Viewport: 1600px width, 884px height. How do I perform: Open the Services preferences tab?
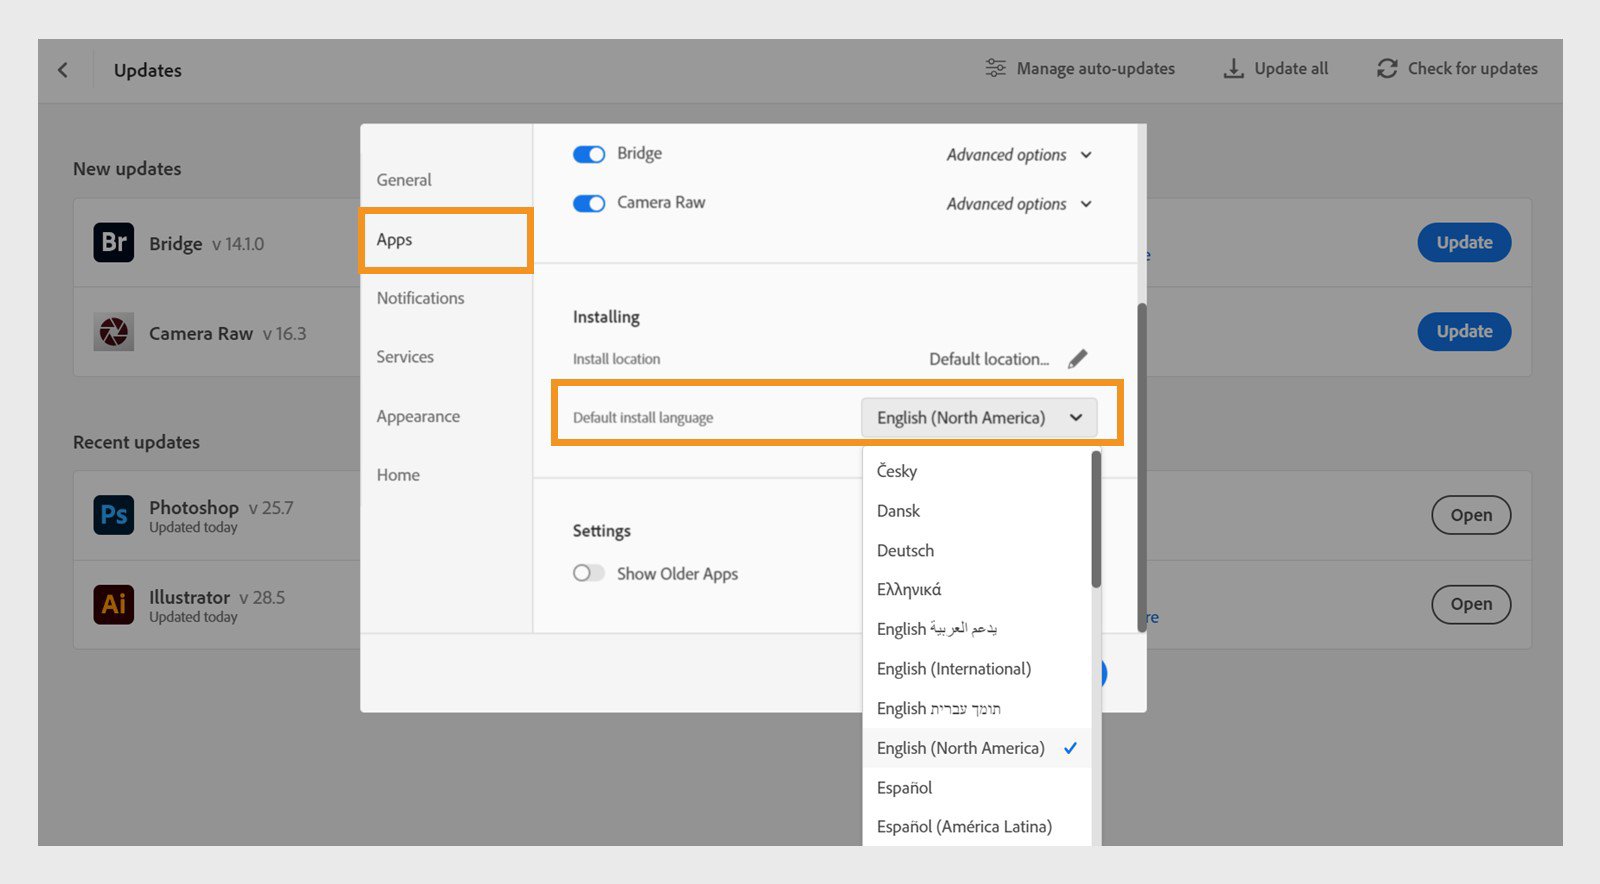click(405, 357)
